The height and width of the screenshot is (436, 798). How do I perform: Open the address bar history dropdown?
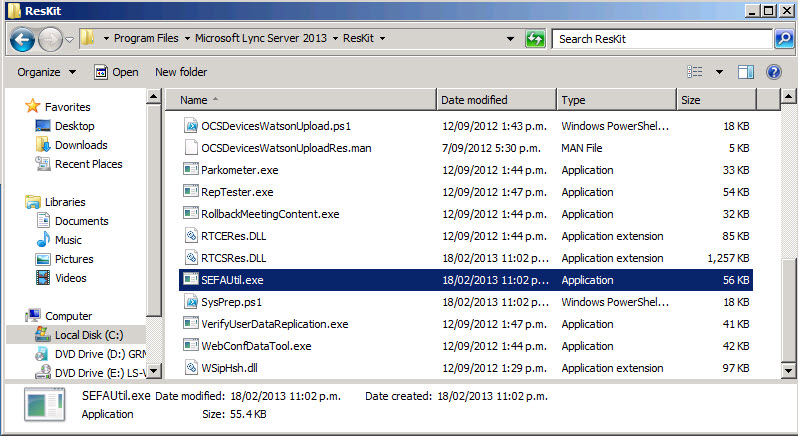coord(511,40)
